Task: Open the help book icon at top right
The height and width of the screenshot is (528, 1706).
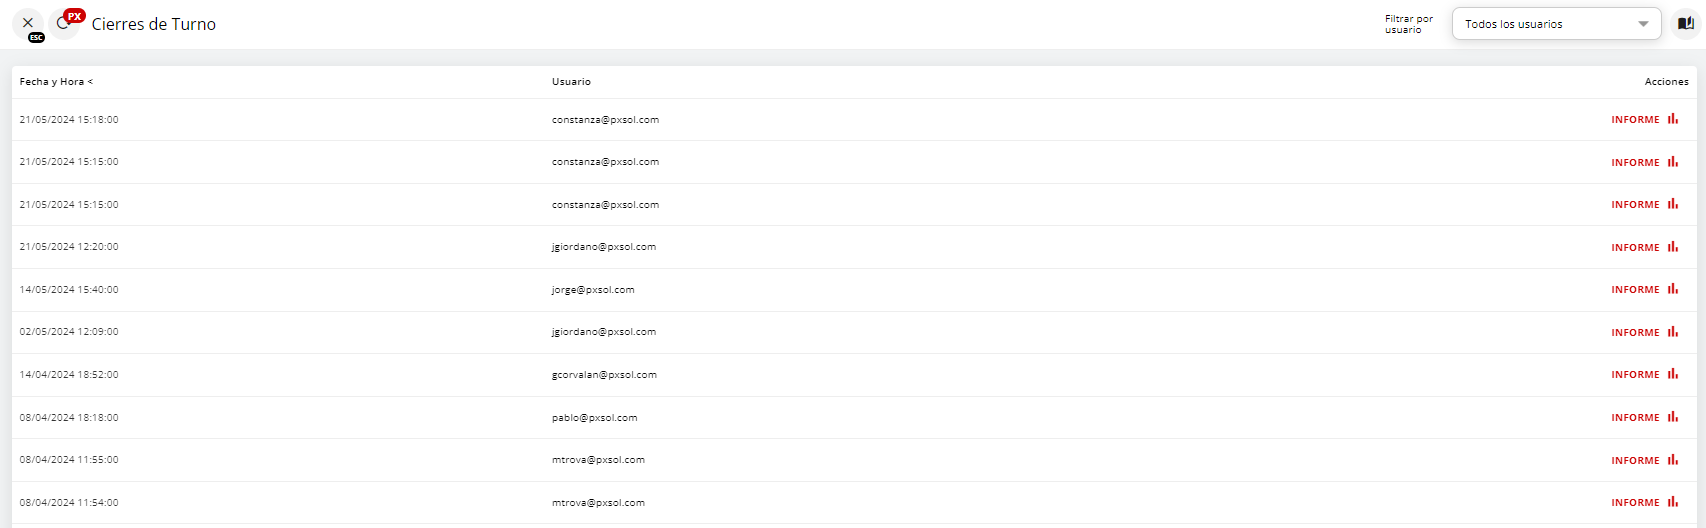Action: point(1685,24)
